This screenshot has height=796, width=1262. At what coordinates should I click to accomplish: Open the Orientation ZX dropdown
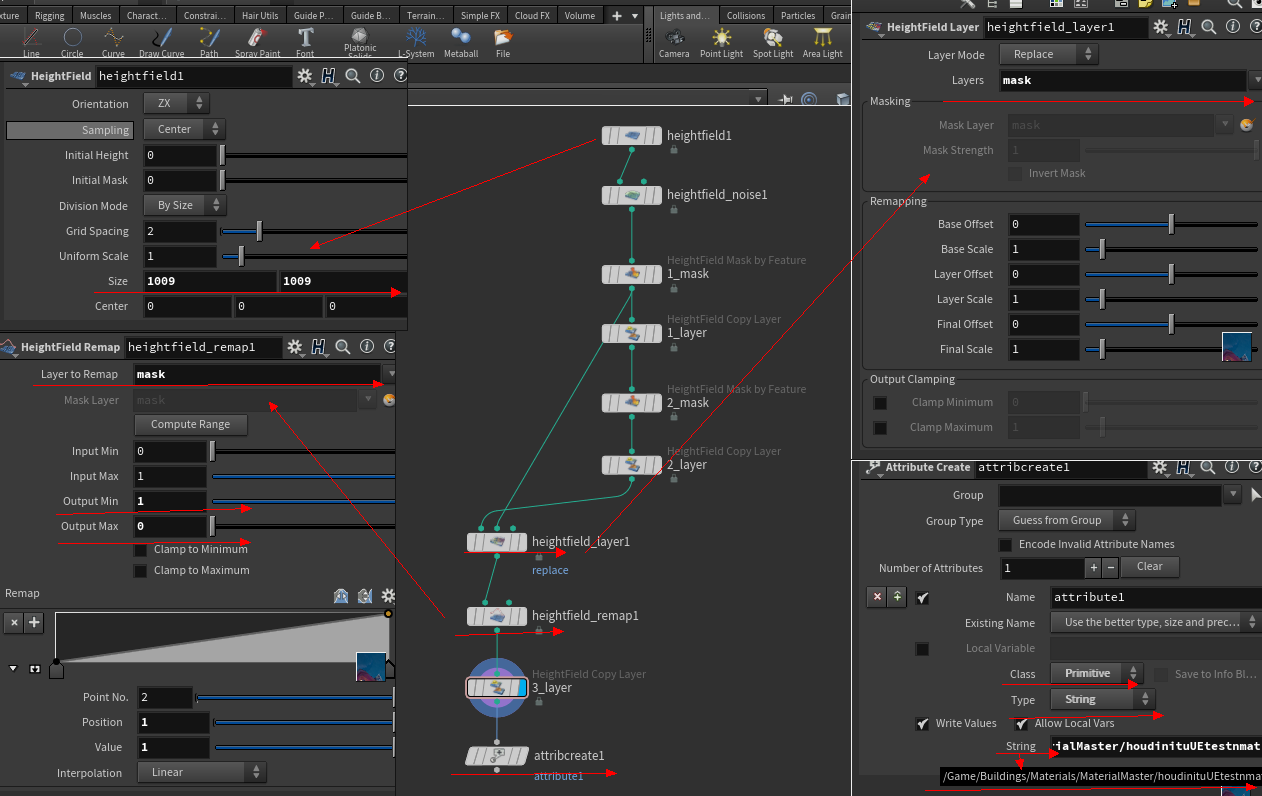[175, 103]
